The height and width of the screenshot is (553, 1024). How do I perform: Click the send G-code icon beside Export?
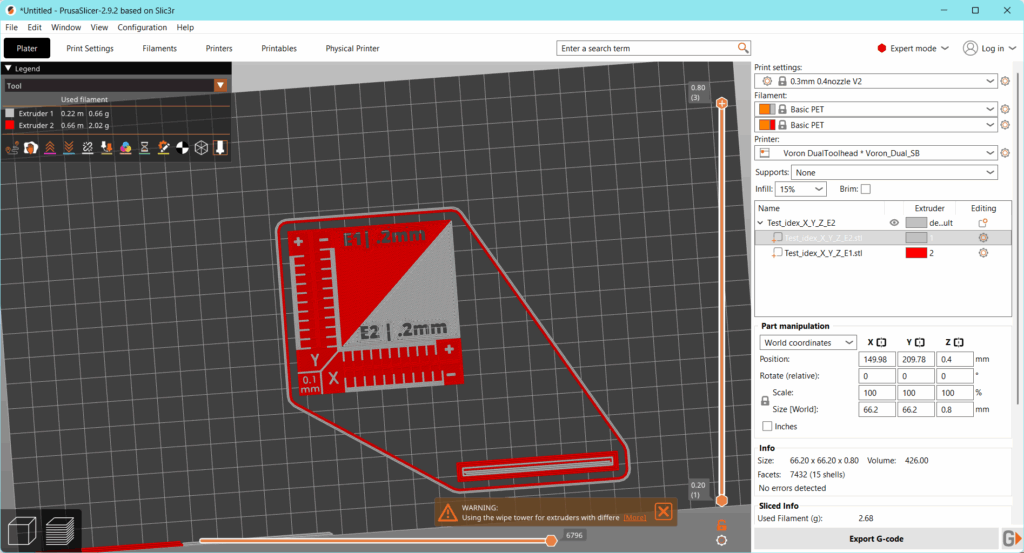(1012, 539)
